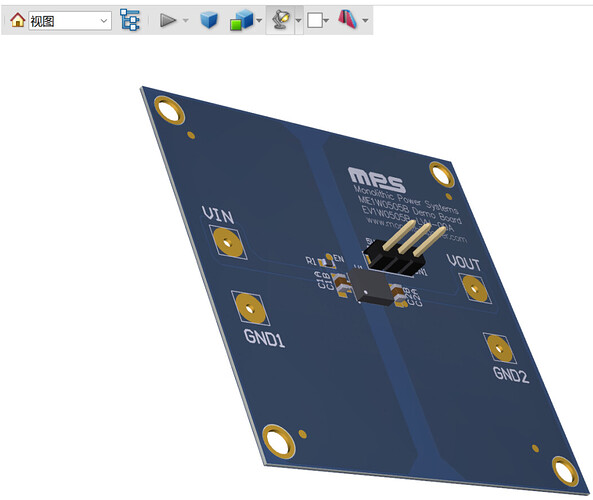The width and height of the screenshot is (593, 500).
Task: Select the GND1 gold test pad
Action: [x=250, y=309]
